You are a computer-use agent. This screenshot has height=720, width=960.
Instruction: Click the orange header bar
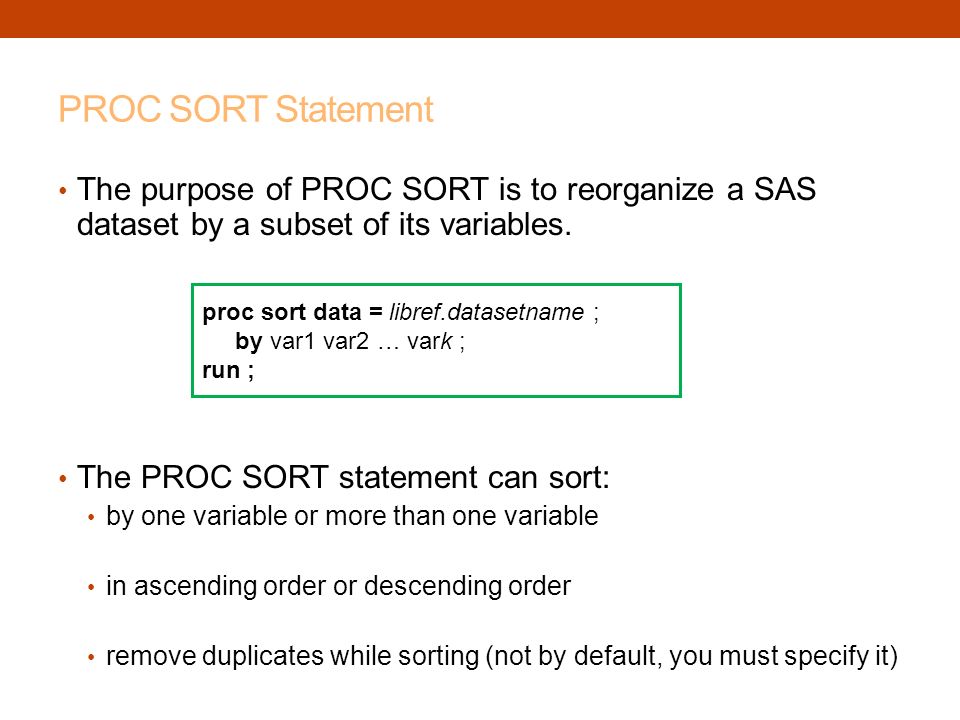480,18
